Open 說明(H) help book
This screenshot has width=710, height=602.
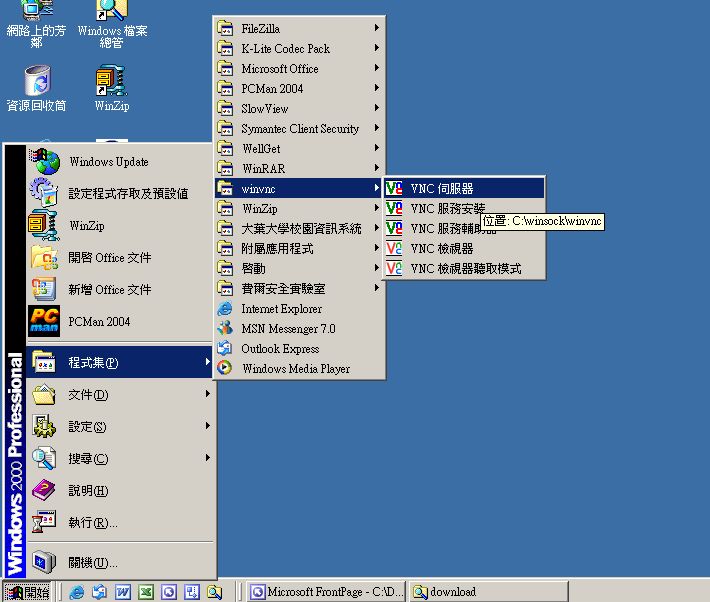pos(120,491)
